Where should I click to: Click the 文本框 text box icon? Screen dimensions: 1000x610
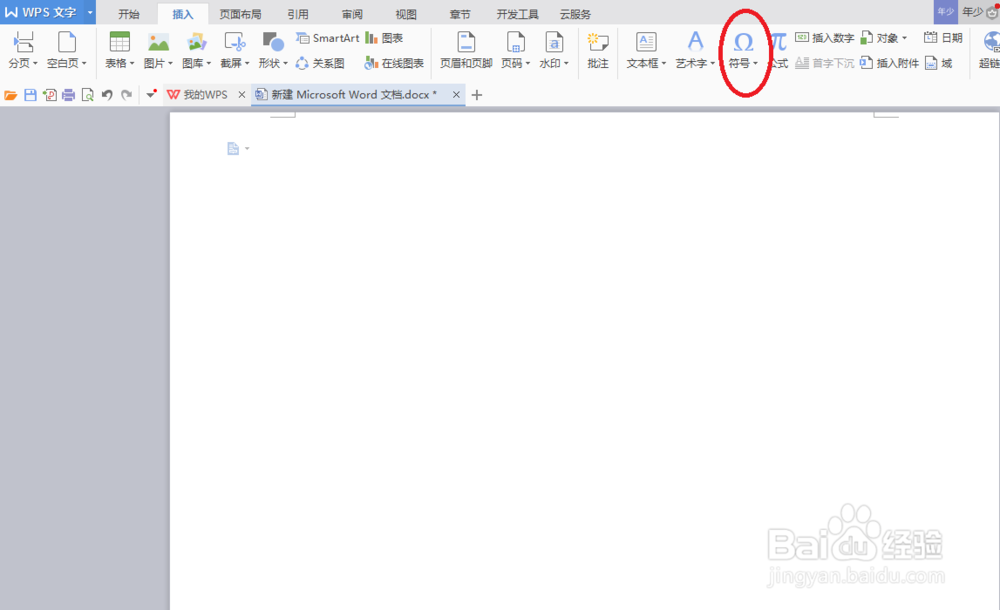click(x=646, y=42)
